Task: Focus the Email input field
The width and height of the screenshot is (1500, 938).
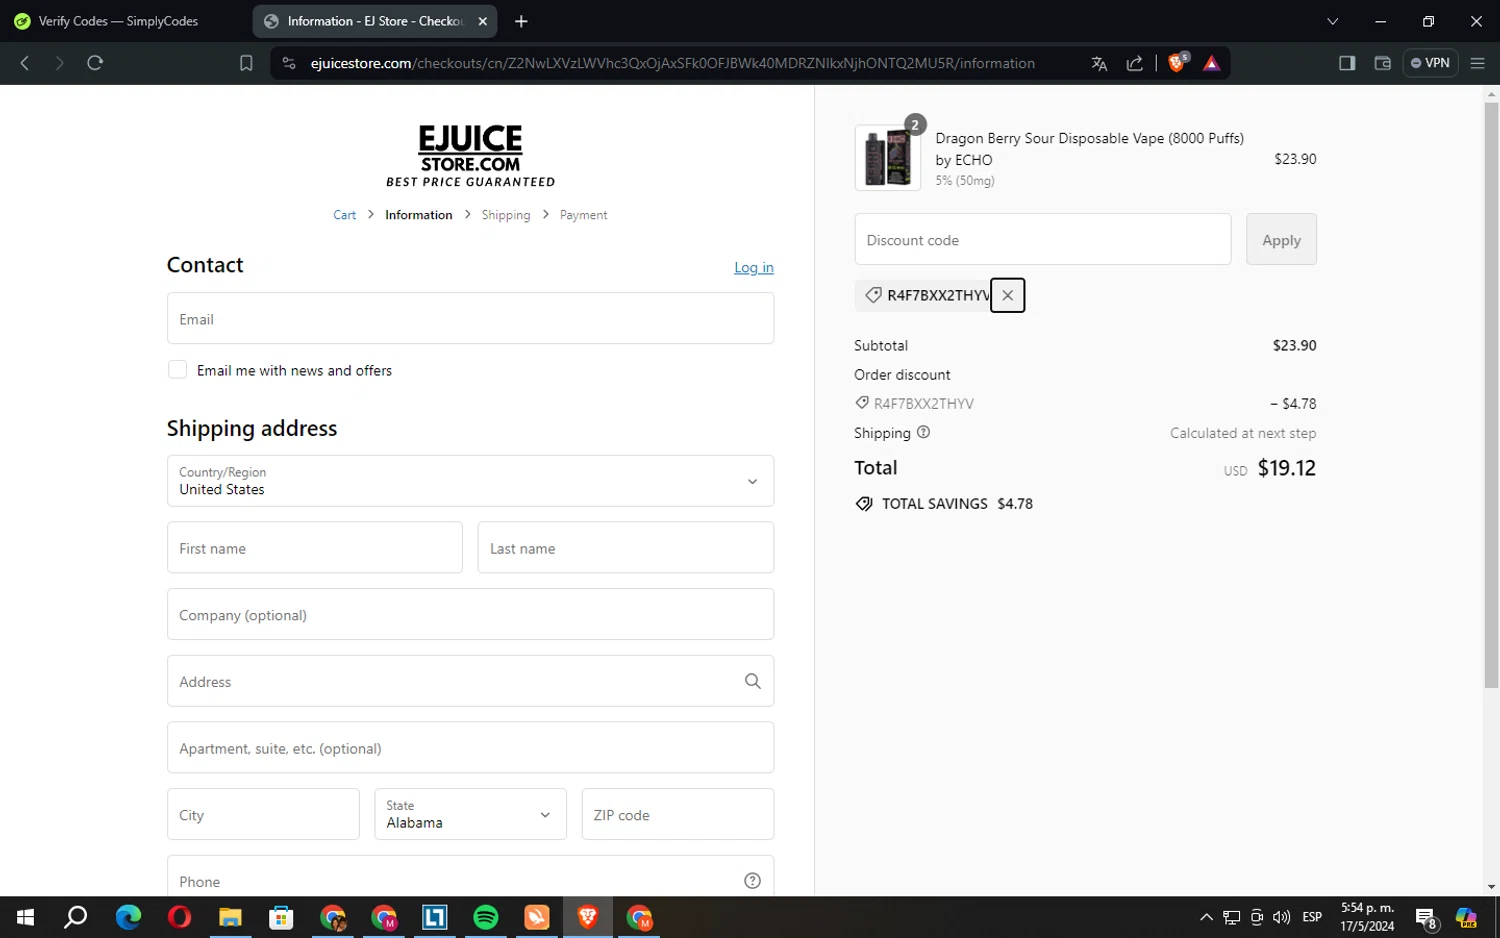Action: pos(470,318)
